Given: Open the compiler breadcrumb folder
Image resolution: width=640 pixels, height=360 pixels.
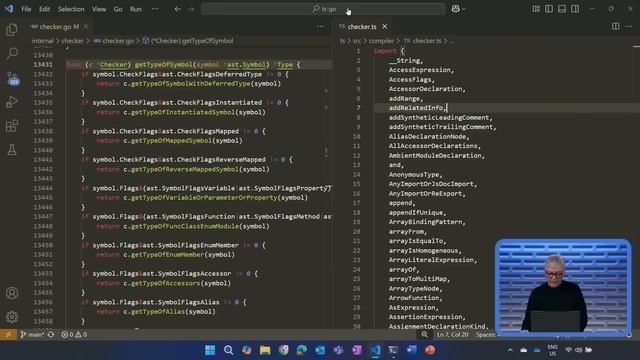Looking at the screenshot, I should (x=381, y=41).
